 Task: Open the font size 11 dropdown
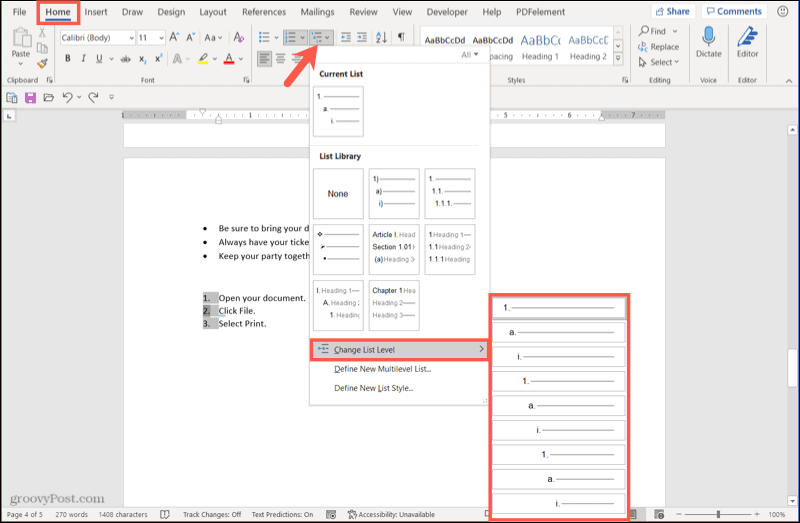click(x=161, y=38)
